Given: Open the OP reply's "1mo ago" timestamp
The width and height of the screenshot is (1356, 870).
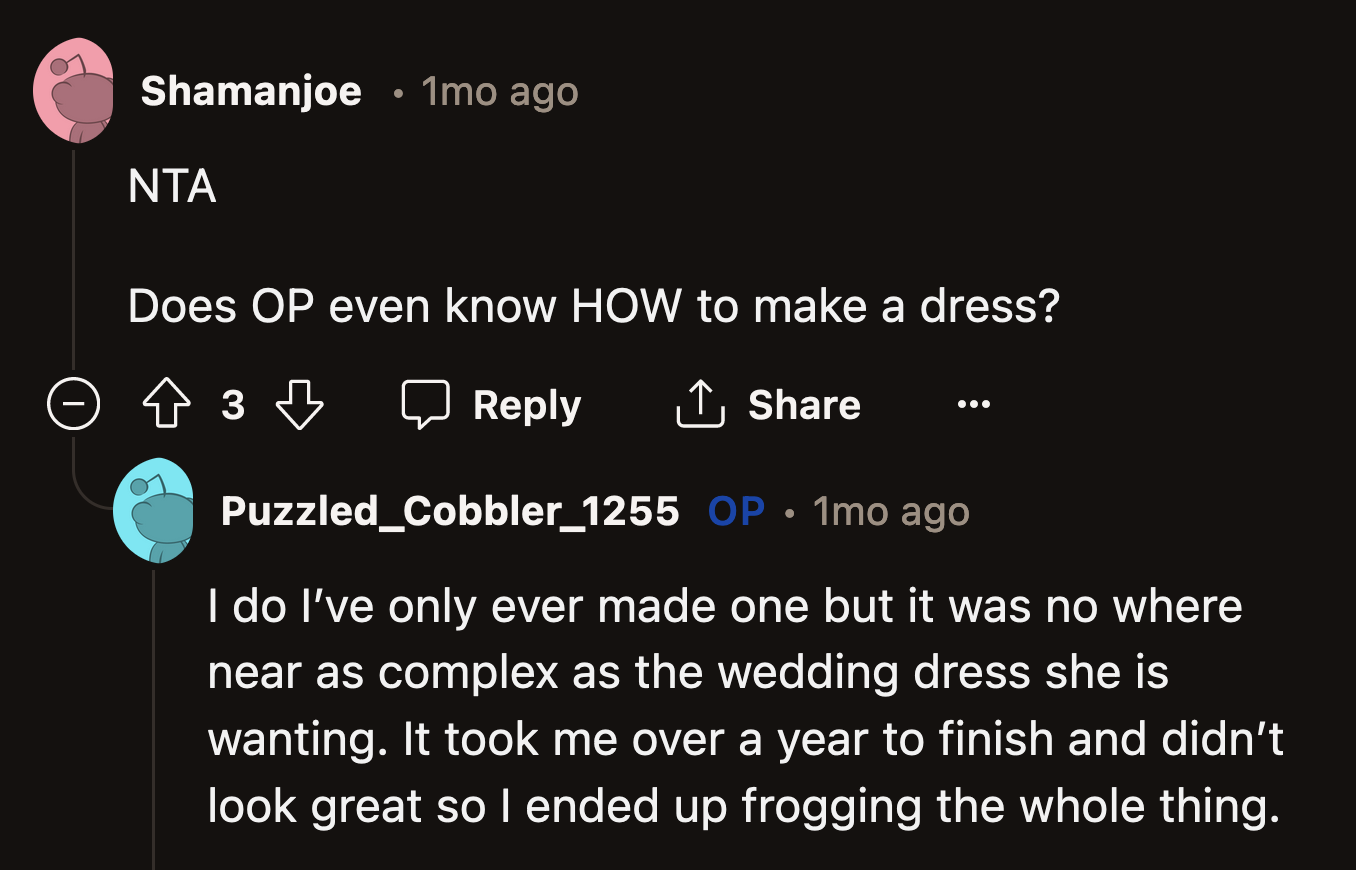Looking at the screenshot, I should click(x=891, y=512).
